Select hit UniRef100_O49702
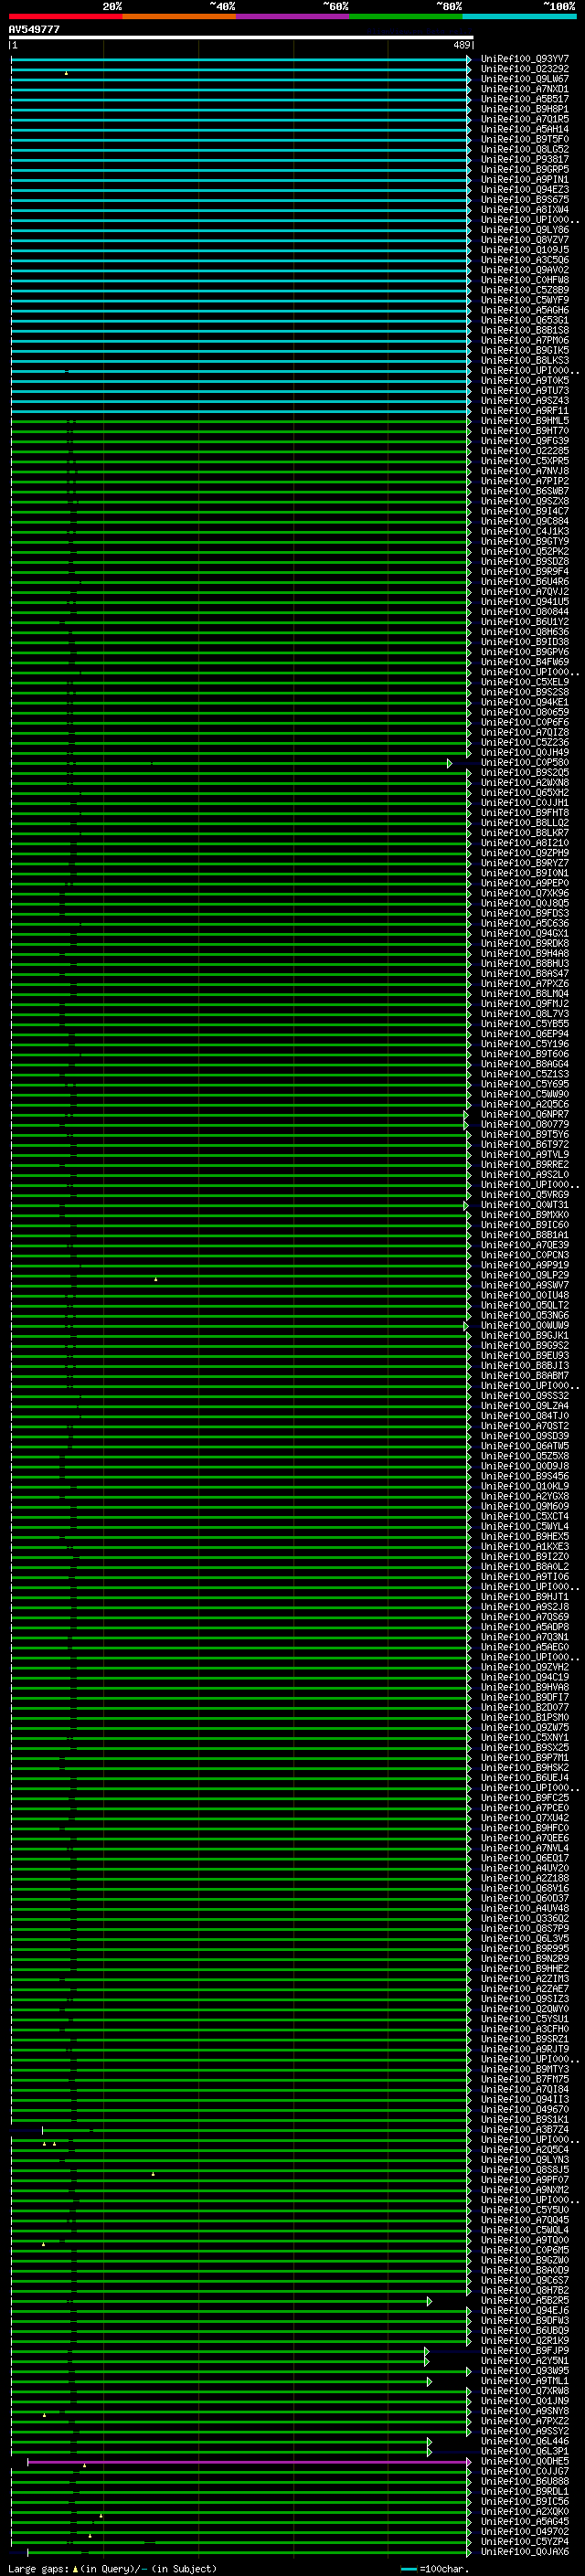 point(524,2531)
